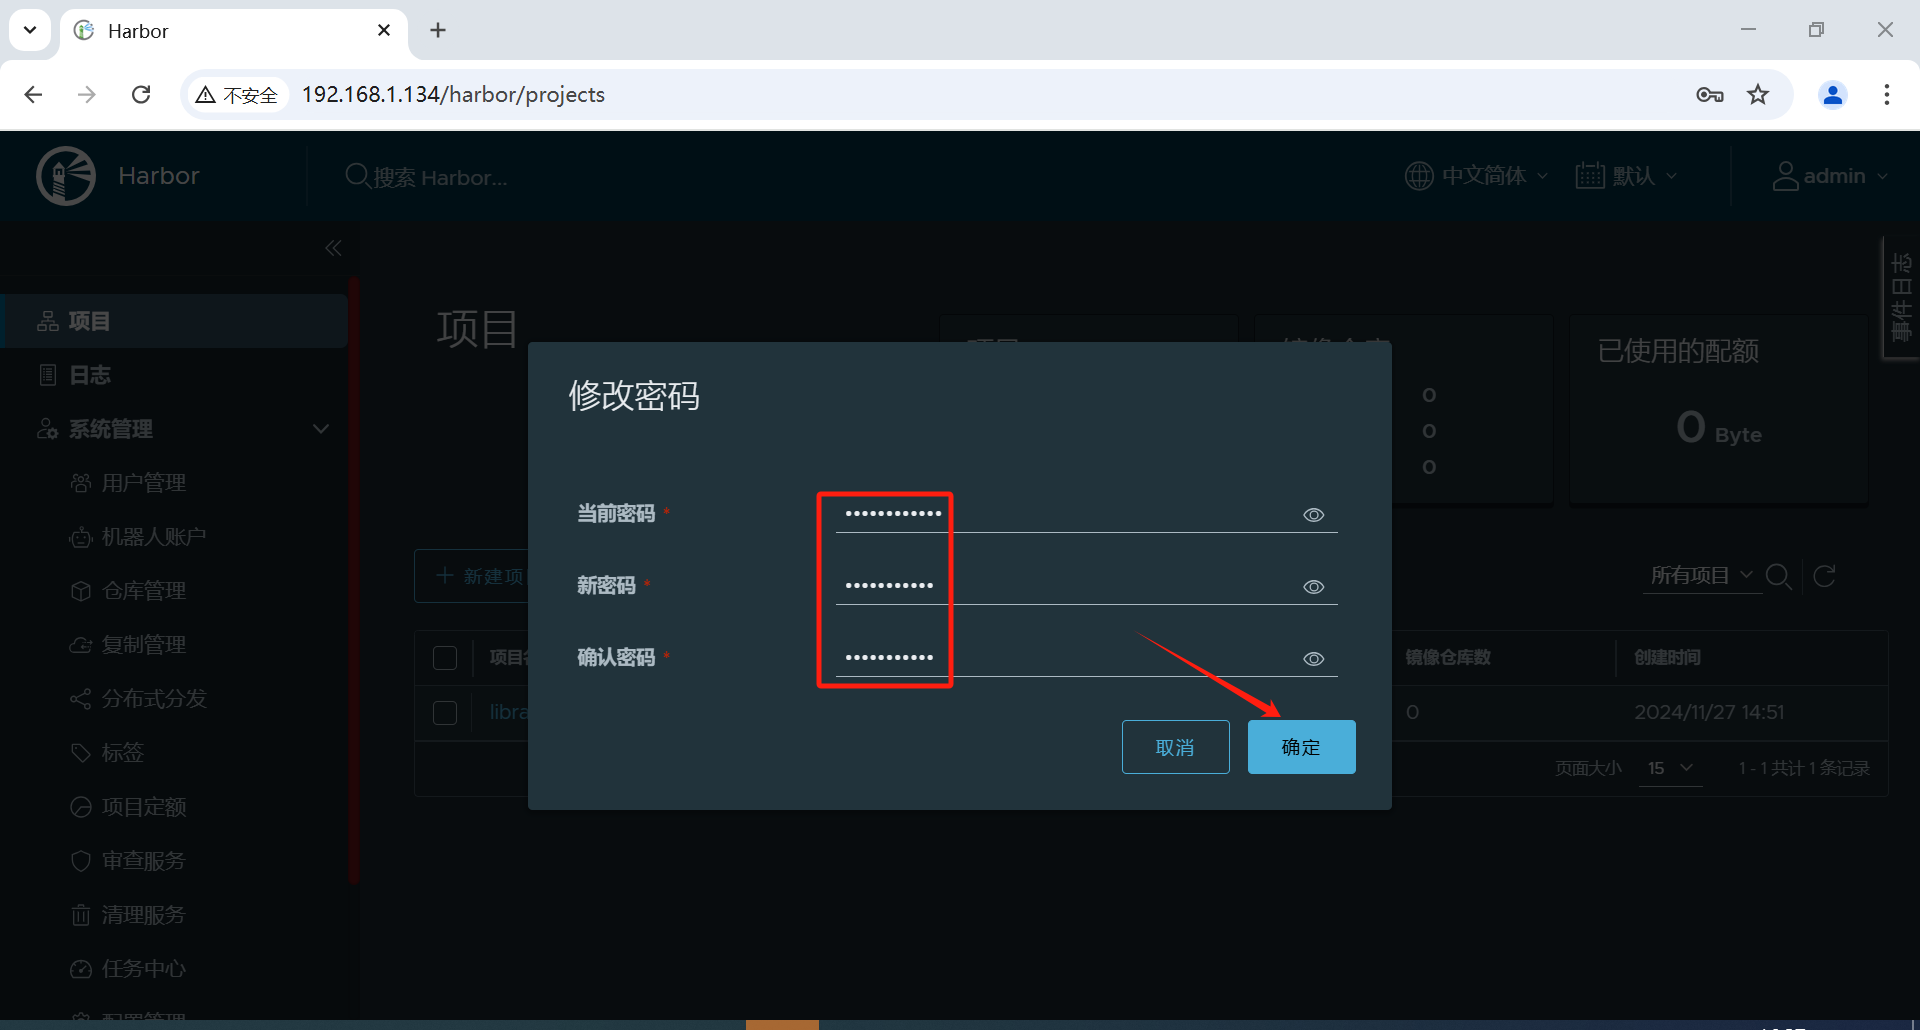Click the 清理服务 trash icon
The image size is (1920, 1030).
point(81,915)
